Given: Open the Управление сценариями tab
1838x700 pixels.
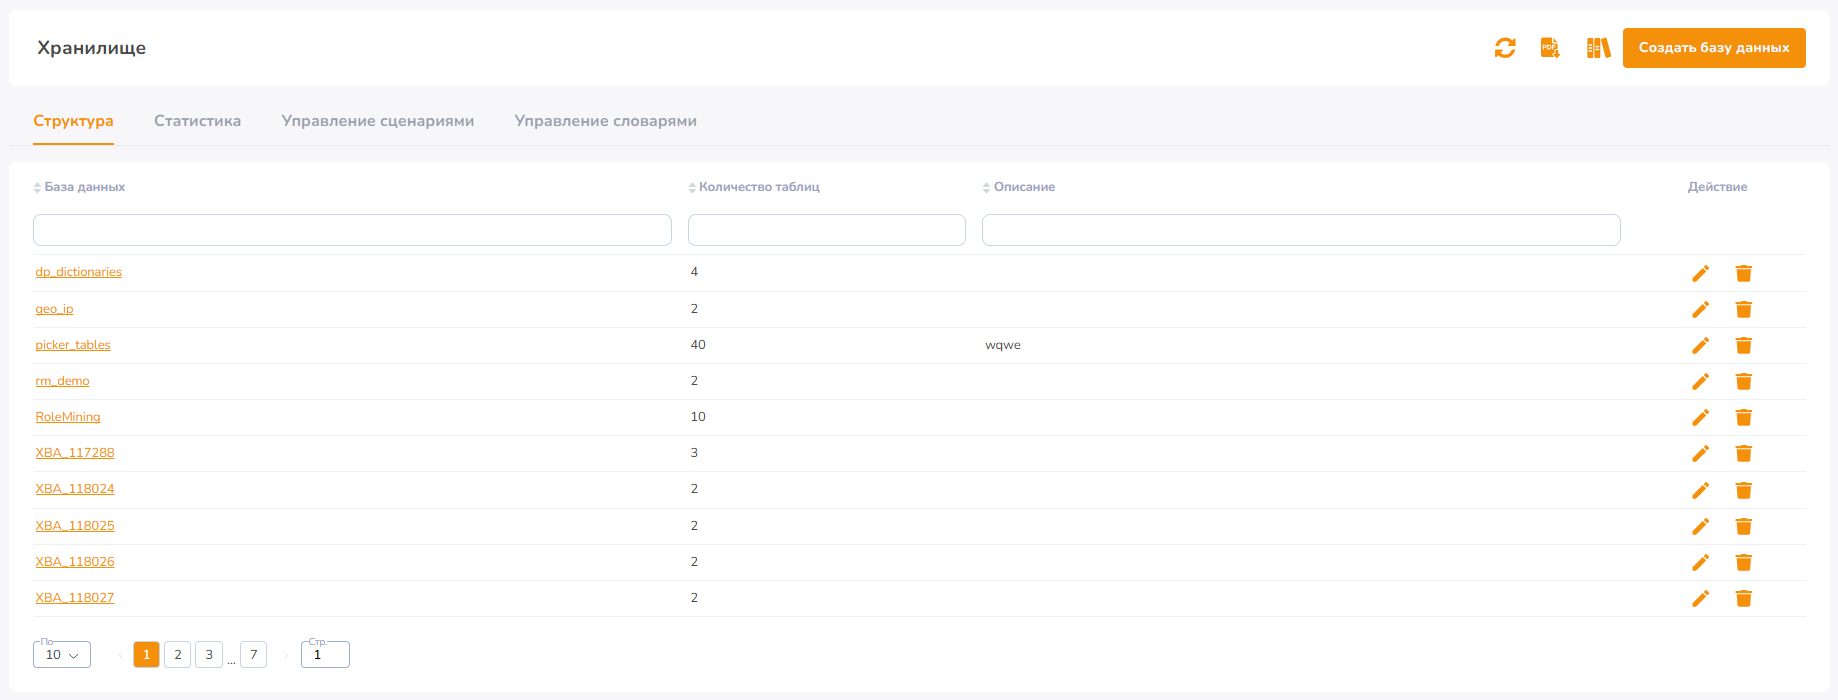Looking at the screenshot, I should pyautogui.click(x=378, y=121).
